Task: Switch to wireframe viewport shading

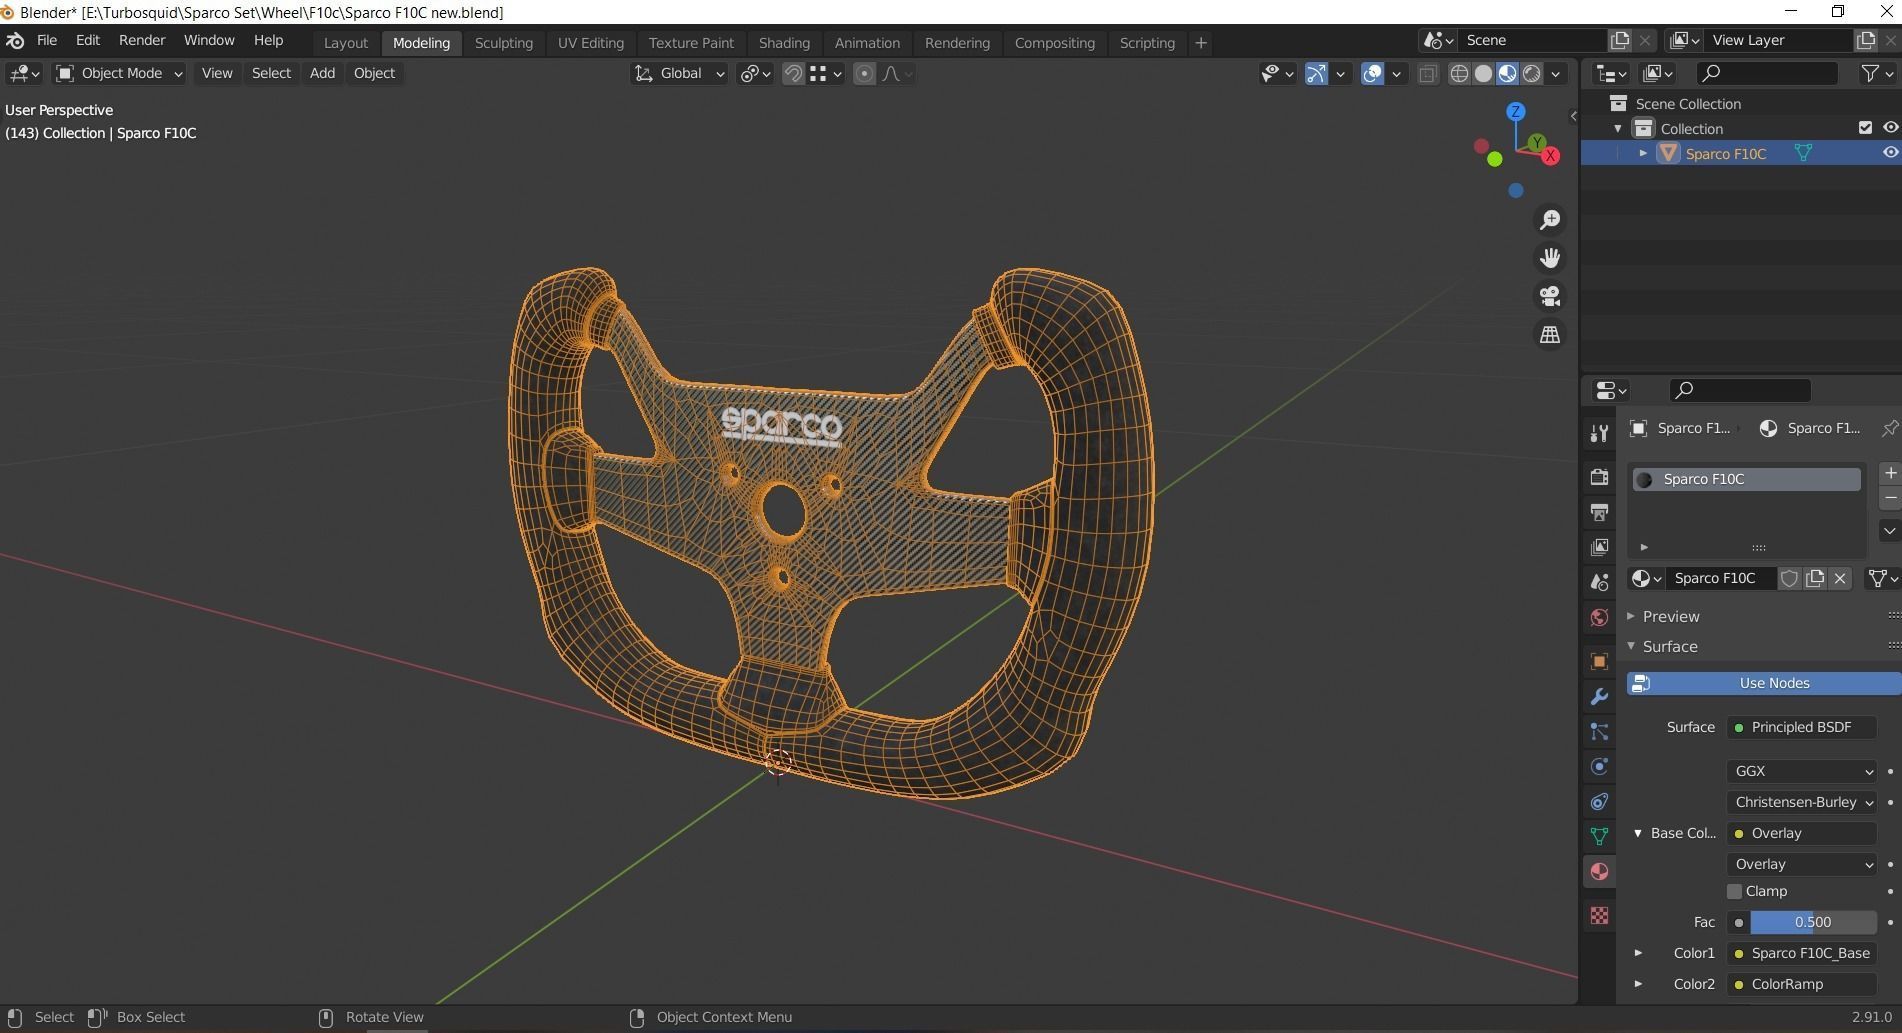Action: (1459, 73)
